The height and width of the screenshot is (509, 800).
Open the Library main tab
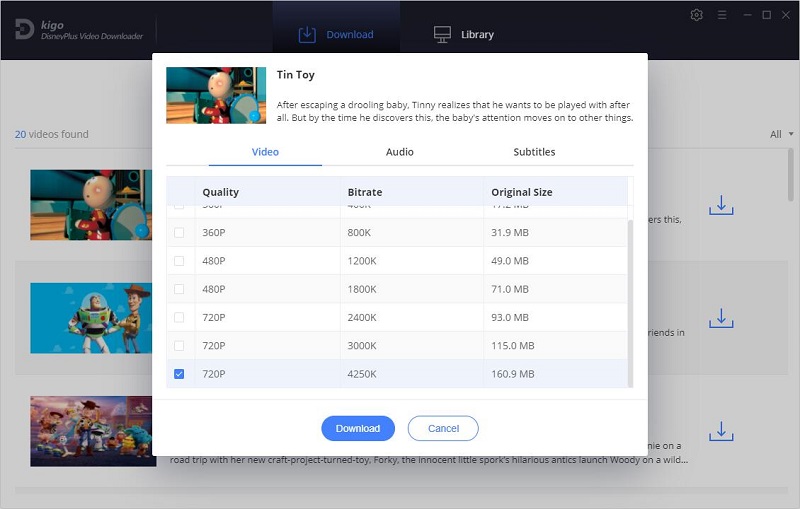pyautogui.click(x=463, y=34)
